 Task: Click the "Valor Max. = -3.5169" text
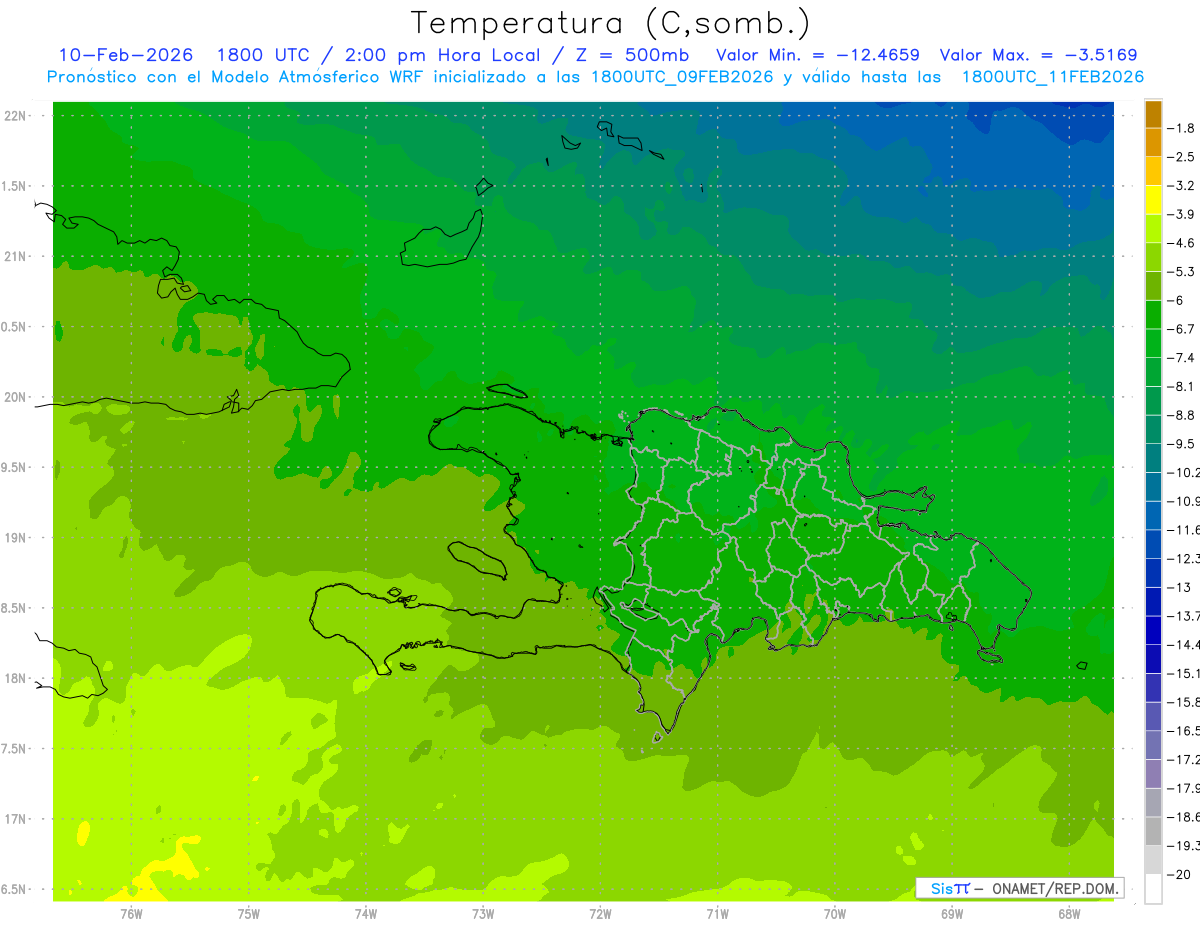(x=1039, y=55)
